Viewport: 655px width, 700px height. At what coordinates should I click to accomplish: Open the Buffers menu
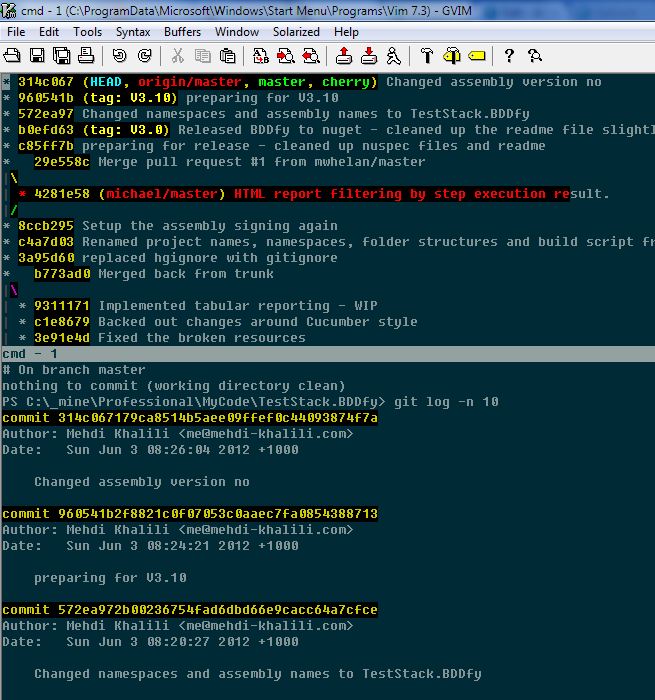pos(182,32)
